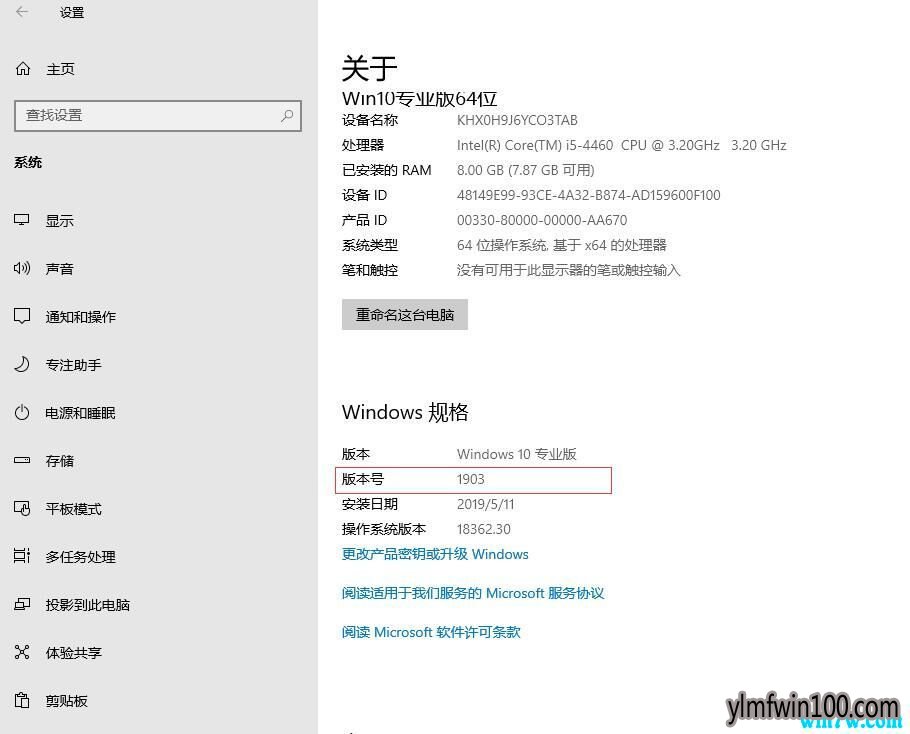Select 显示 in the sidebar
This screenshot has width=910, height=734.
coord(60,220)
